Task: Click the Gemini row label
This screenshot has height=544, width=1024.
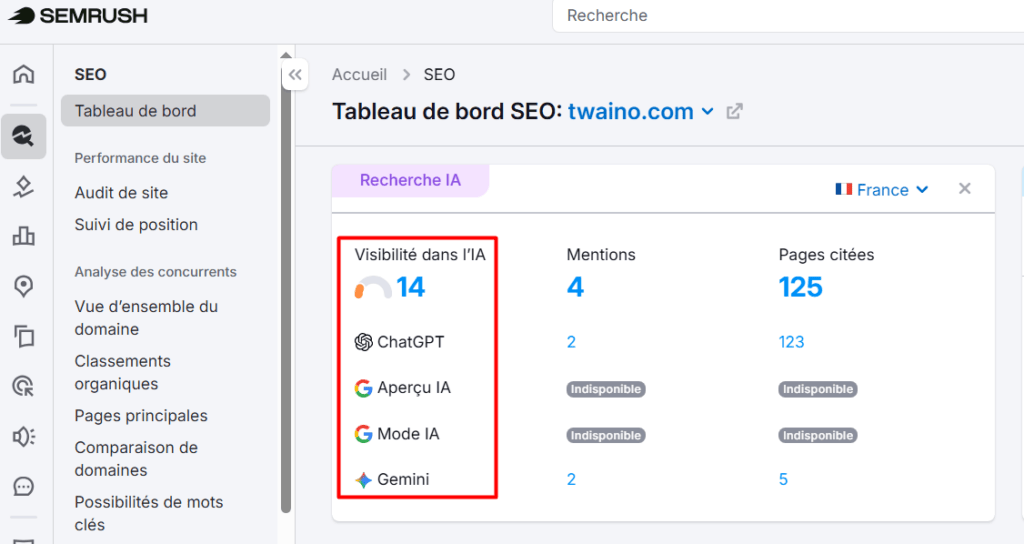Action: pos(403,480)
